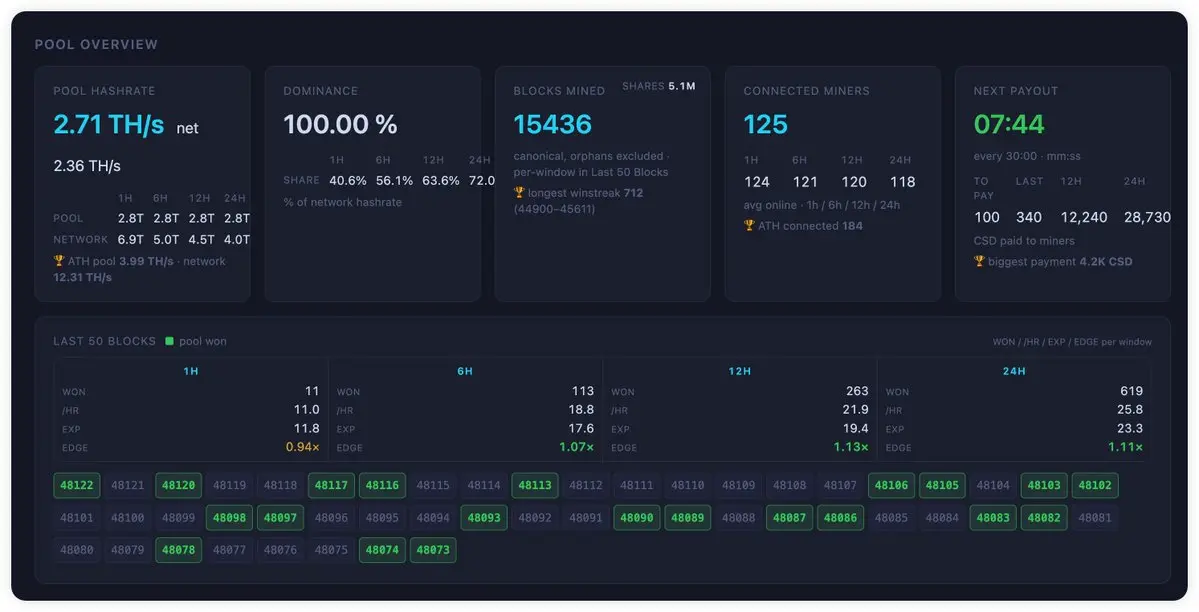Click the 124 miners 1H average
This screenshot has width=1199, height=612.
pyautogui.click(x=757, y=182)
